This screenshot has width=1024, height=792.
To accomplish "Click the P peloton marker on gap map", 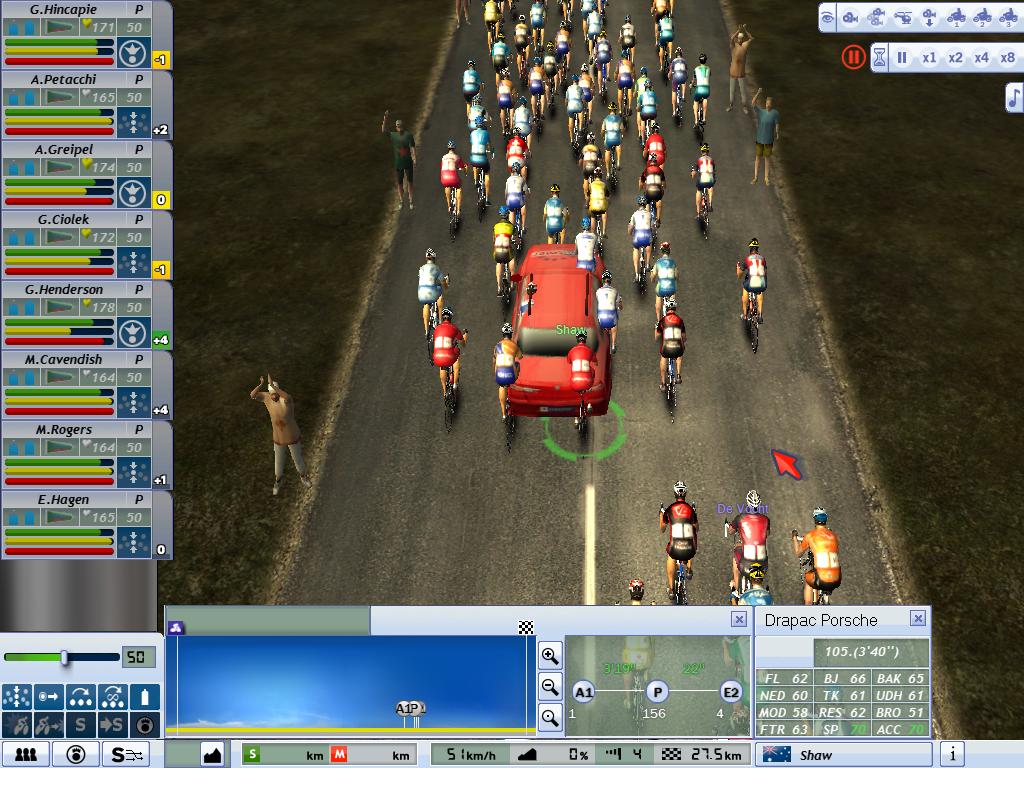I will [656, 692].
